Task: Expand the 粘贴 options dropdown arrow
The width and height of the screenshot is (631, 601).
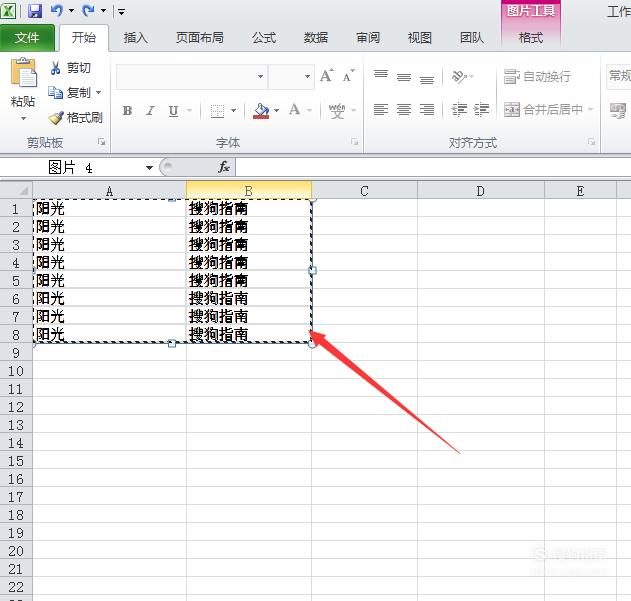Action: click(x=23, y=118)
